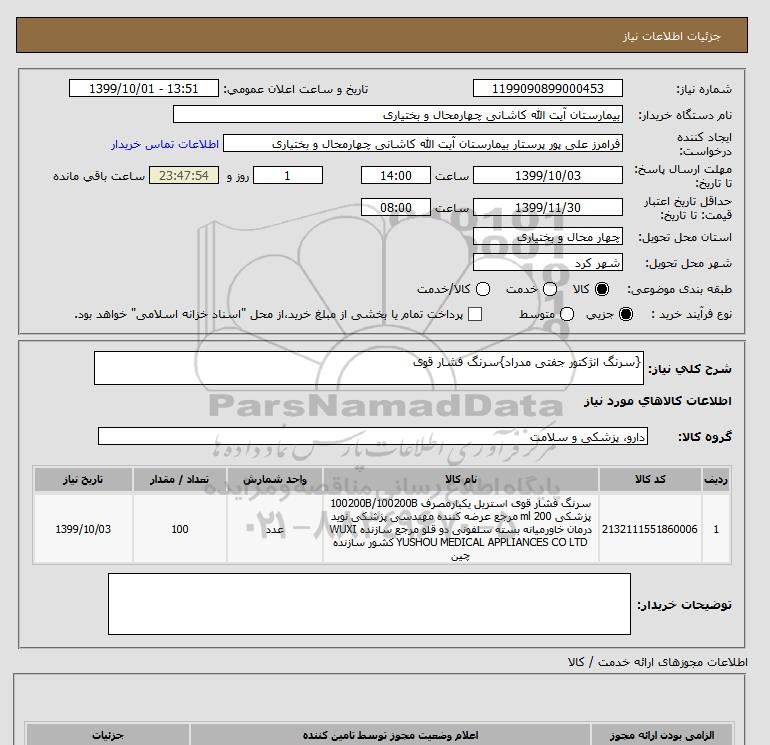This screenshot has width=770, height=745.
Task: Click the توضیحات خریدار label
Action: click(684, 605)
